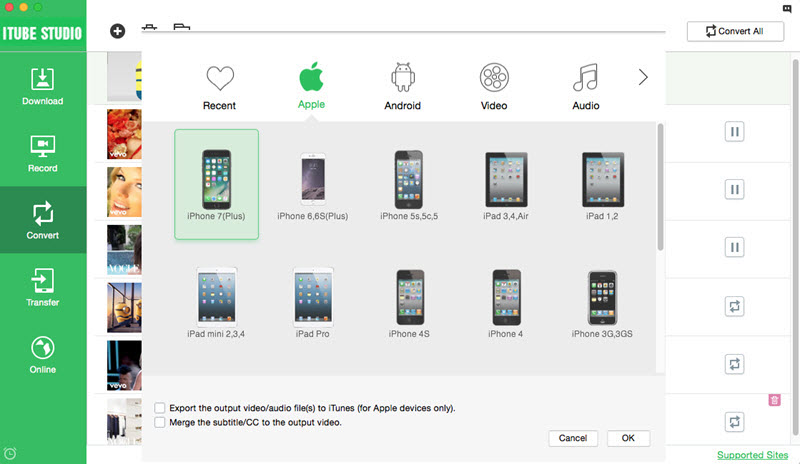Open the Online section in sidebar
The width and height of the screenshot is (800, 464).
[x=43, y=354]
